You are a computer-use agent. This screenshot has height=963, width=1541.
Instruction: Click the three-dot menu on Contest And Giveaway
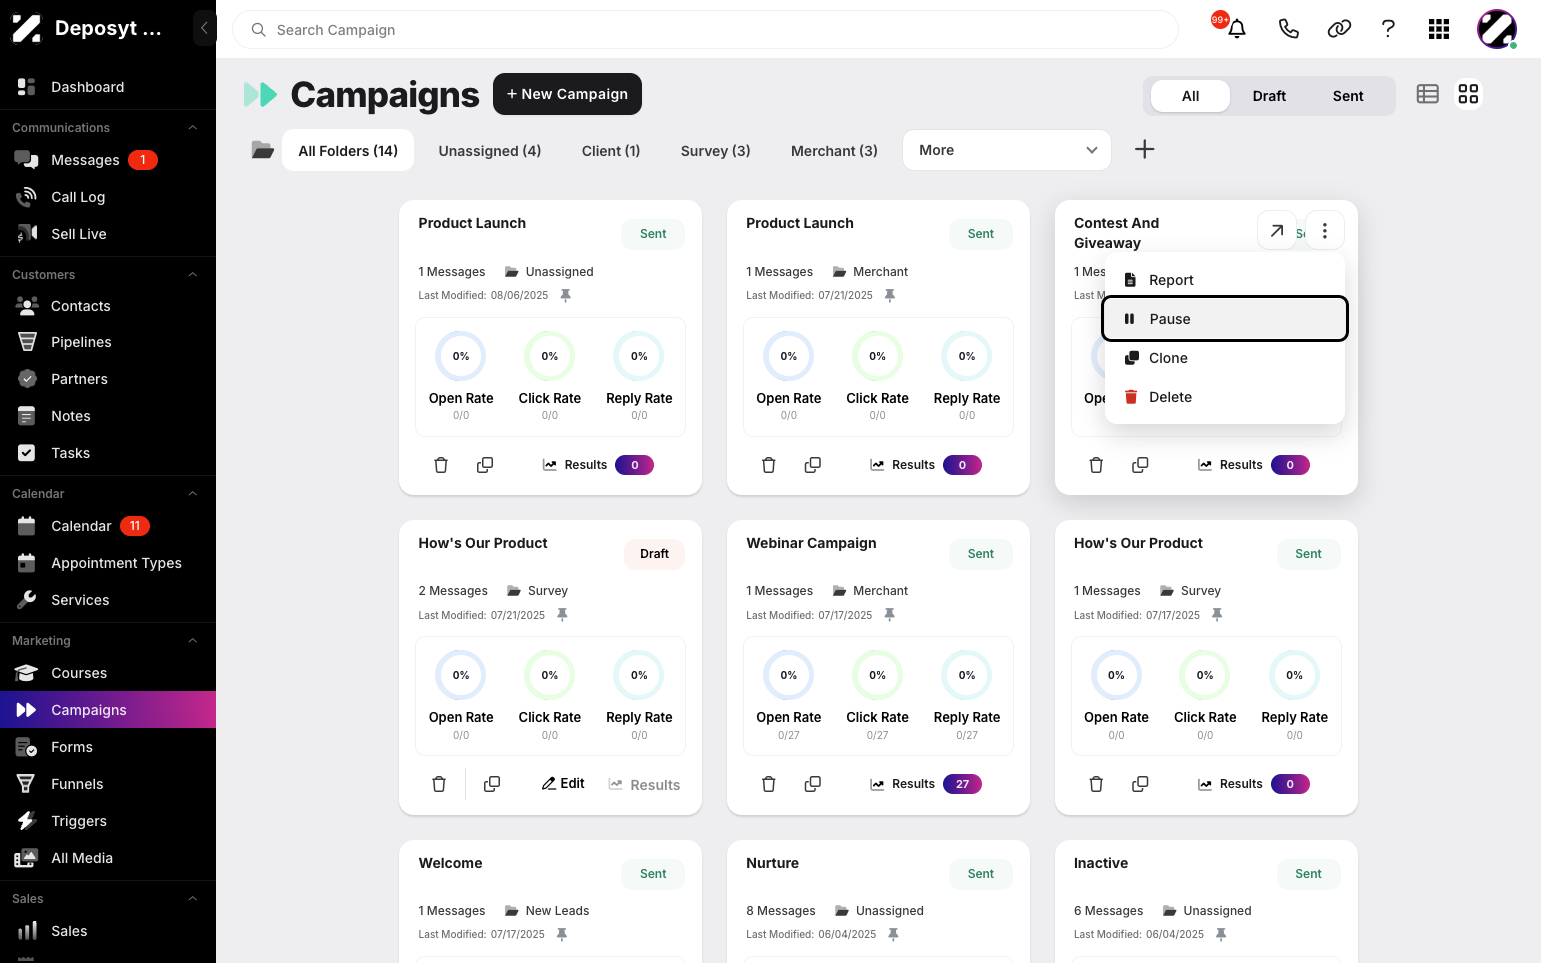1325,231
